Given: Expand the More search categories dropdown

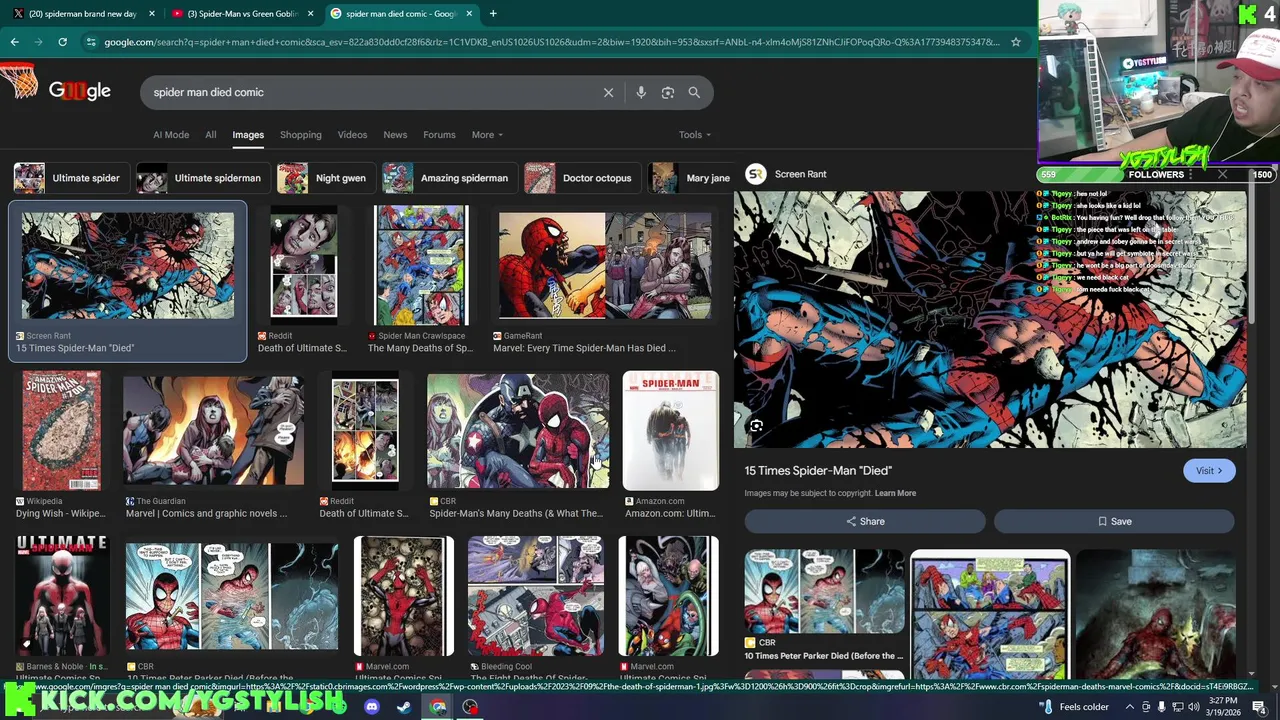Looking at the screenshot, I should (x=487, y=135).
